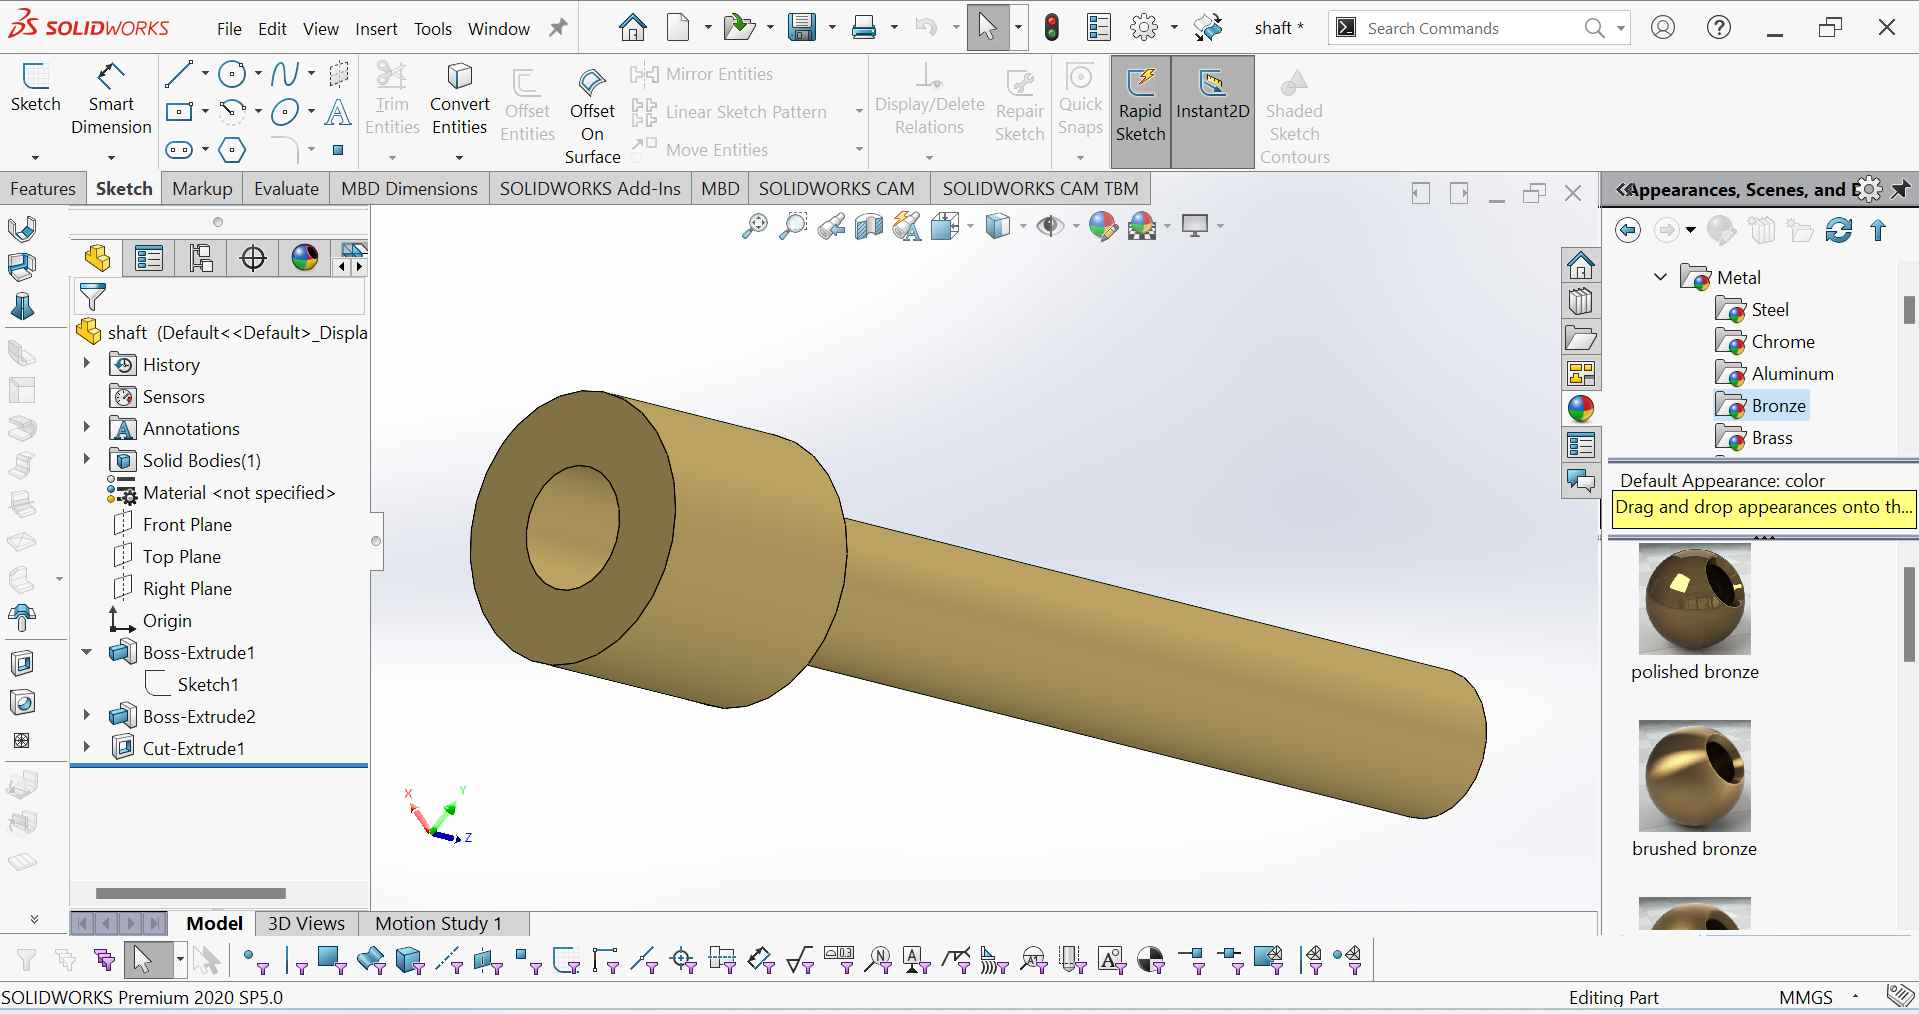The width and height of the screenshot is (1919, 1014).
Task: Click Zoom to Area icon
Action: click(793, 227)
